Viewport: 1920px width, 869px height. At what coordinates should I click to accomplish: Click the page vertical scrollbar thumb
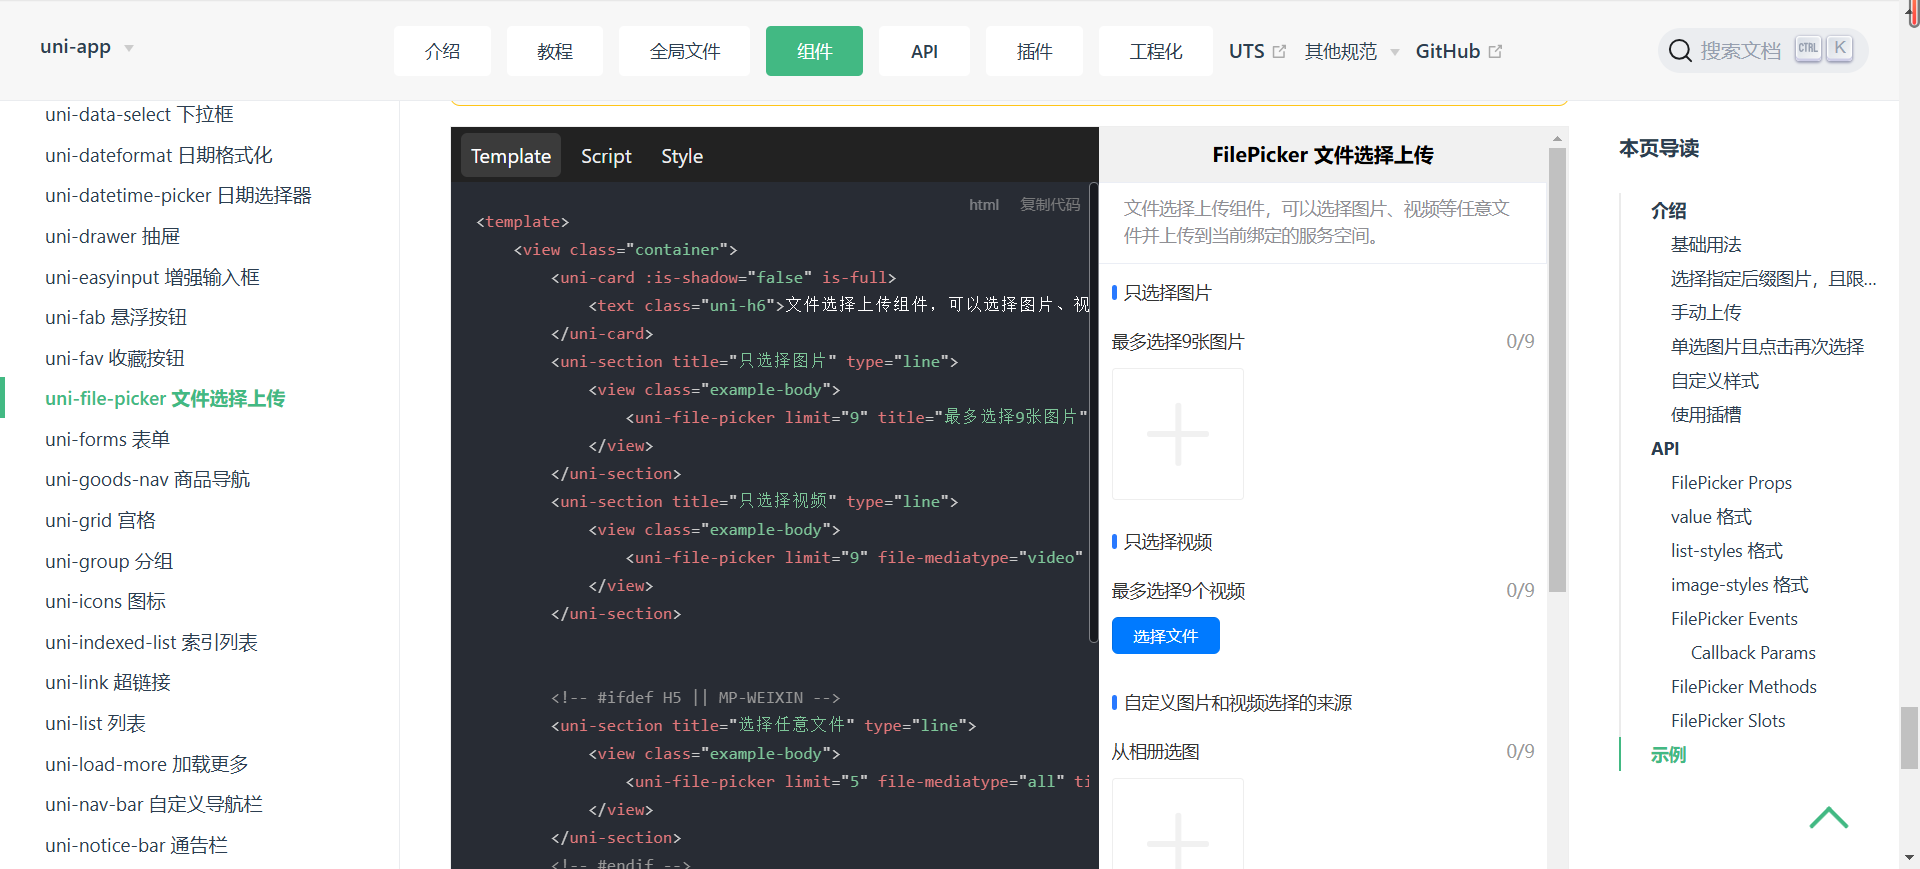(1910, 738)
